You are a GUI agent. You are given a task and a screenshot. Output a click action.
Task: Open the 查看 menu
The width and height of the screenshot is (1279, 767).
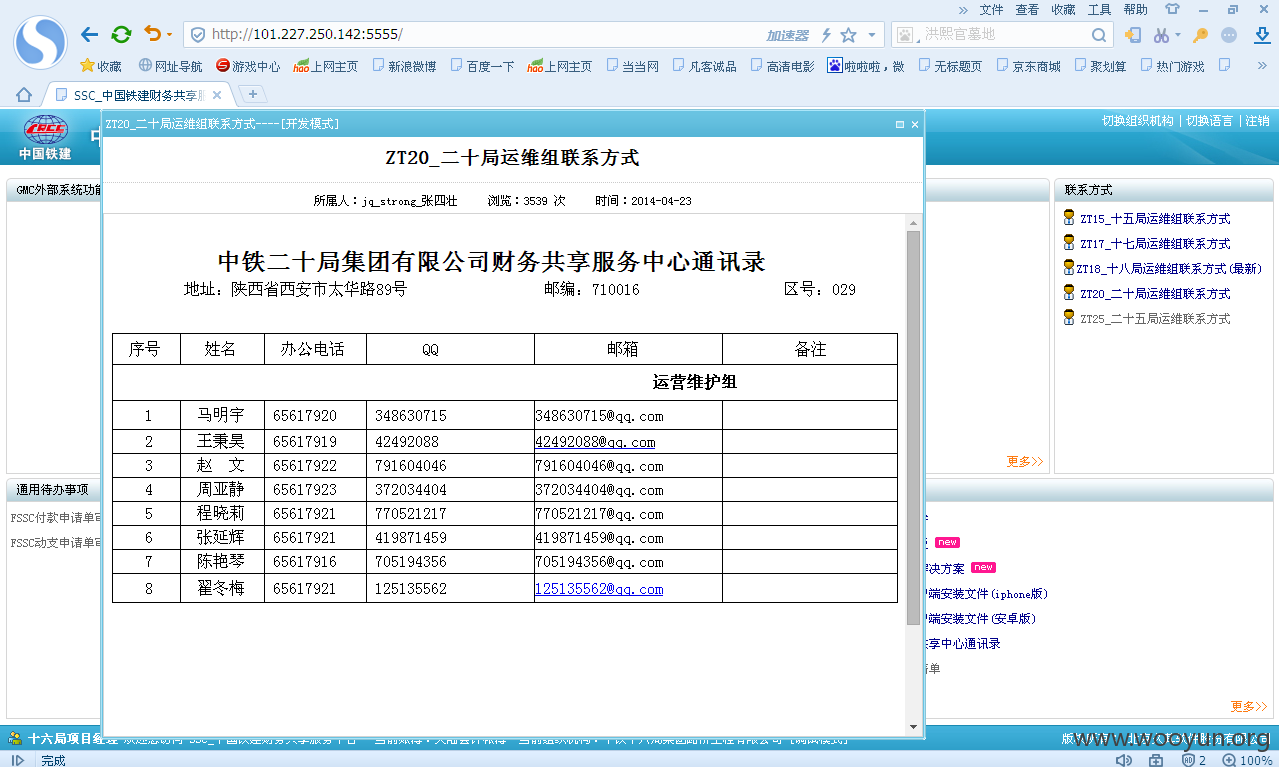click(x=1027, y=9)
